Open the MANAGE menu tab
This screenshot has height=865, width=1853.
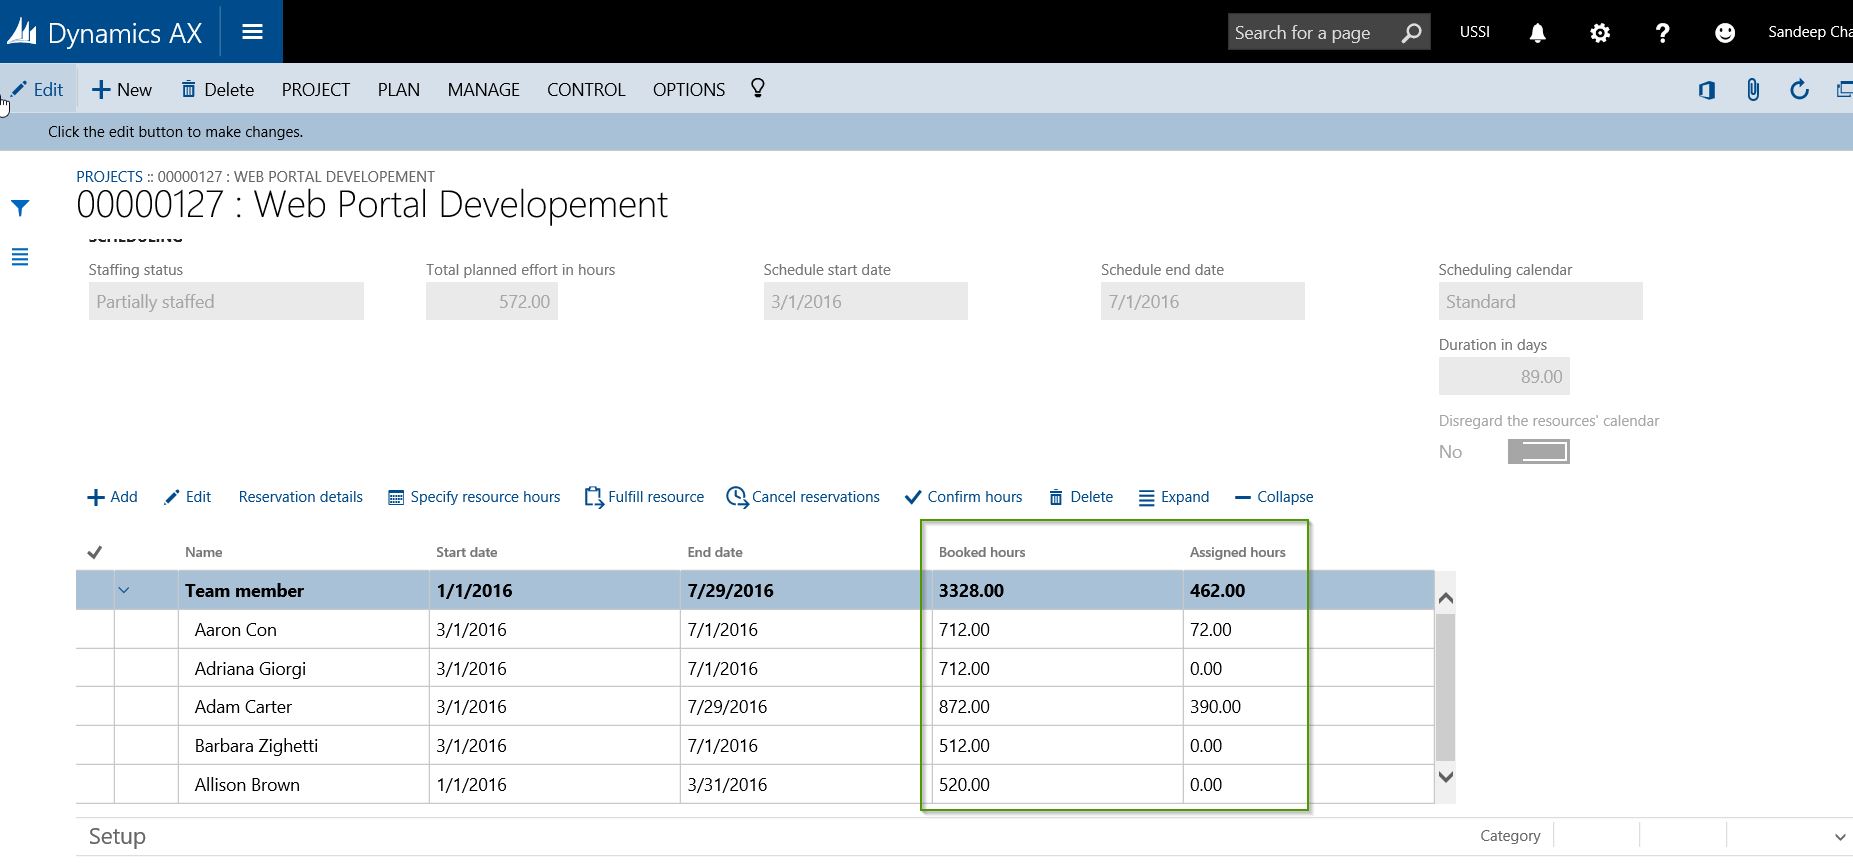tap(483, 90)
